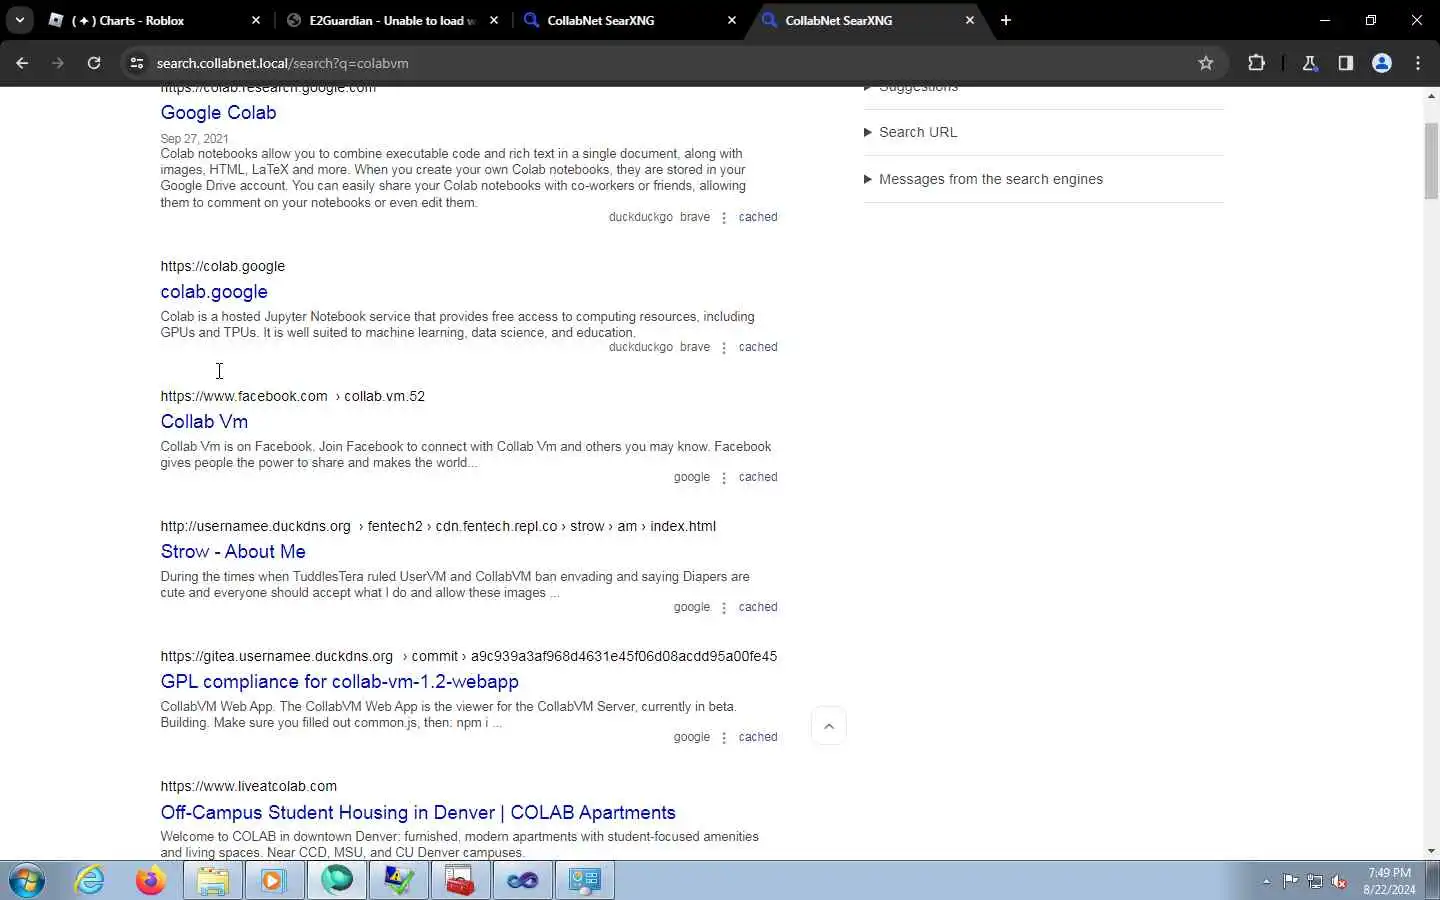The width and height of the screenshot is (1440, 900).
Task: Open Action Center flag in tray
Action: click(1291, 881)
